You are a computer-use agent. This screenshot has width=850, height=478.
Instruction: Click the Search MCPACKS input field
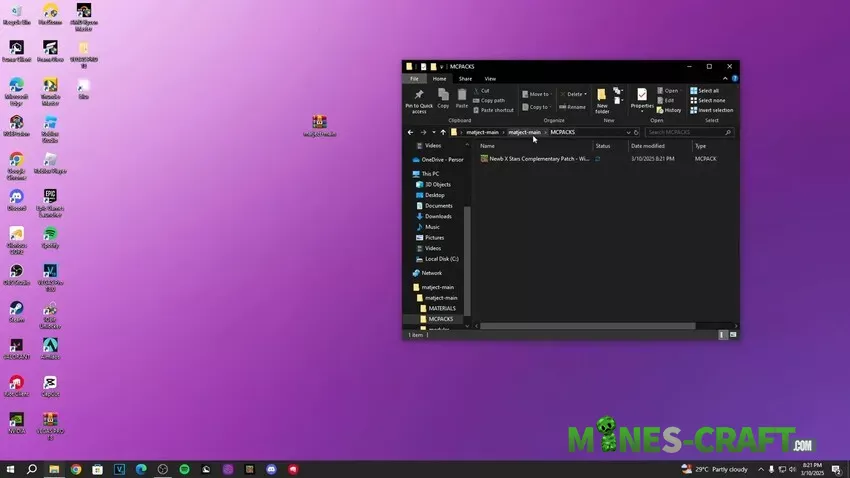tap(683, 132)
